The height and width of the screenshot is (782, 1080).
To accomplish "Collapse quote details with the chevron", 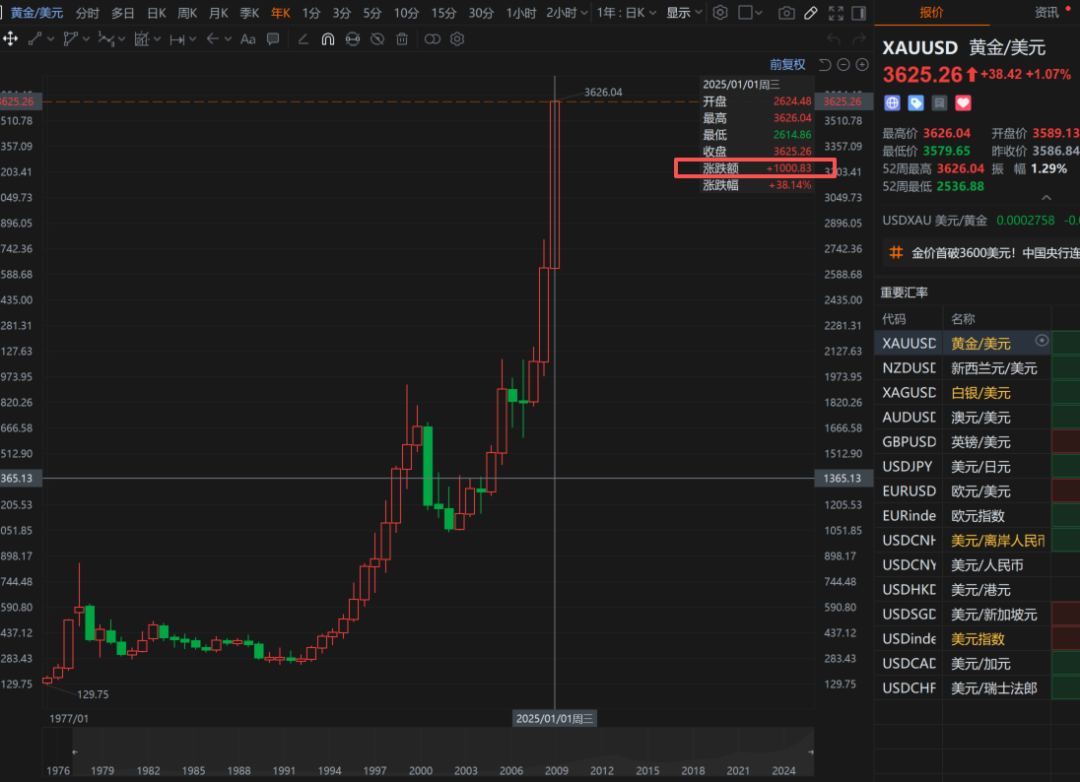I will [x=1047, y=197].
